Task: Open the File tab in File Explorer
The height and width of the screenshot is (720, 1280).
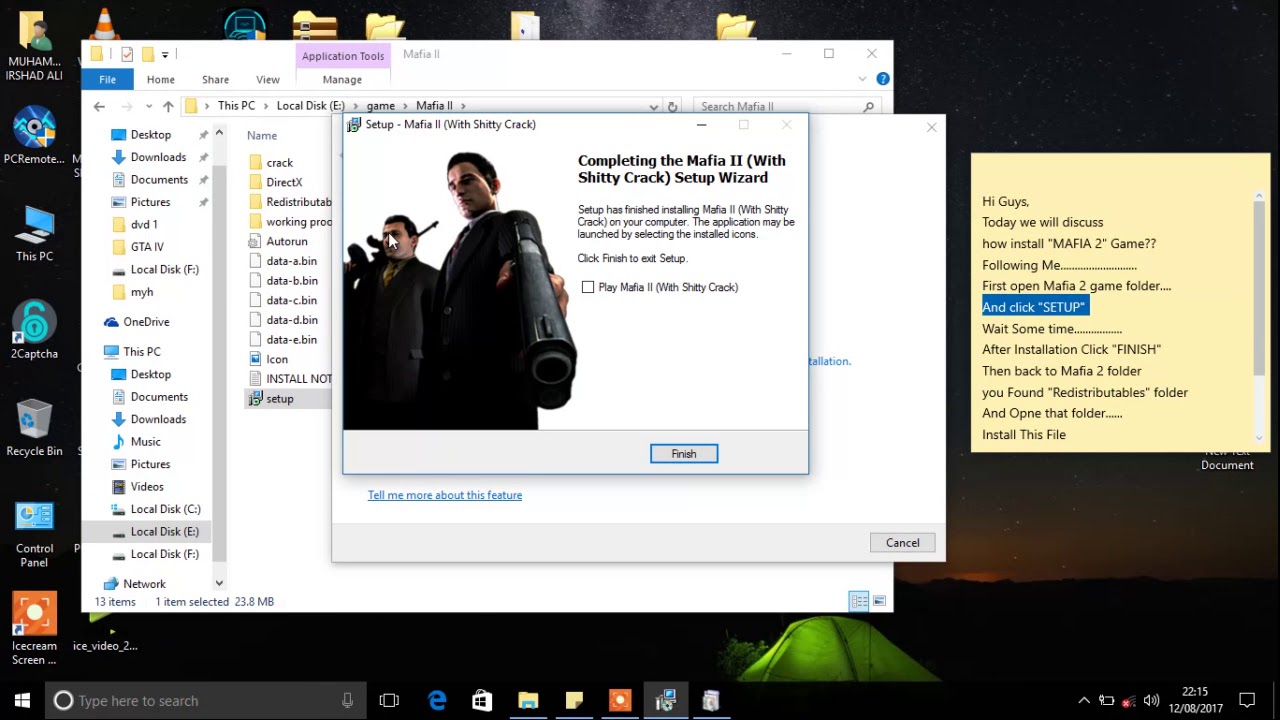Action: (x=107, y=79)
